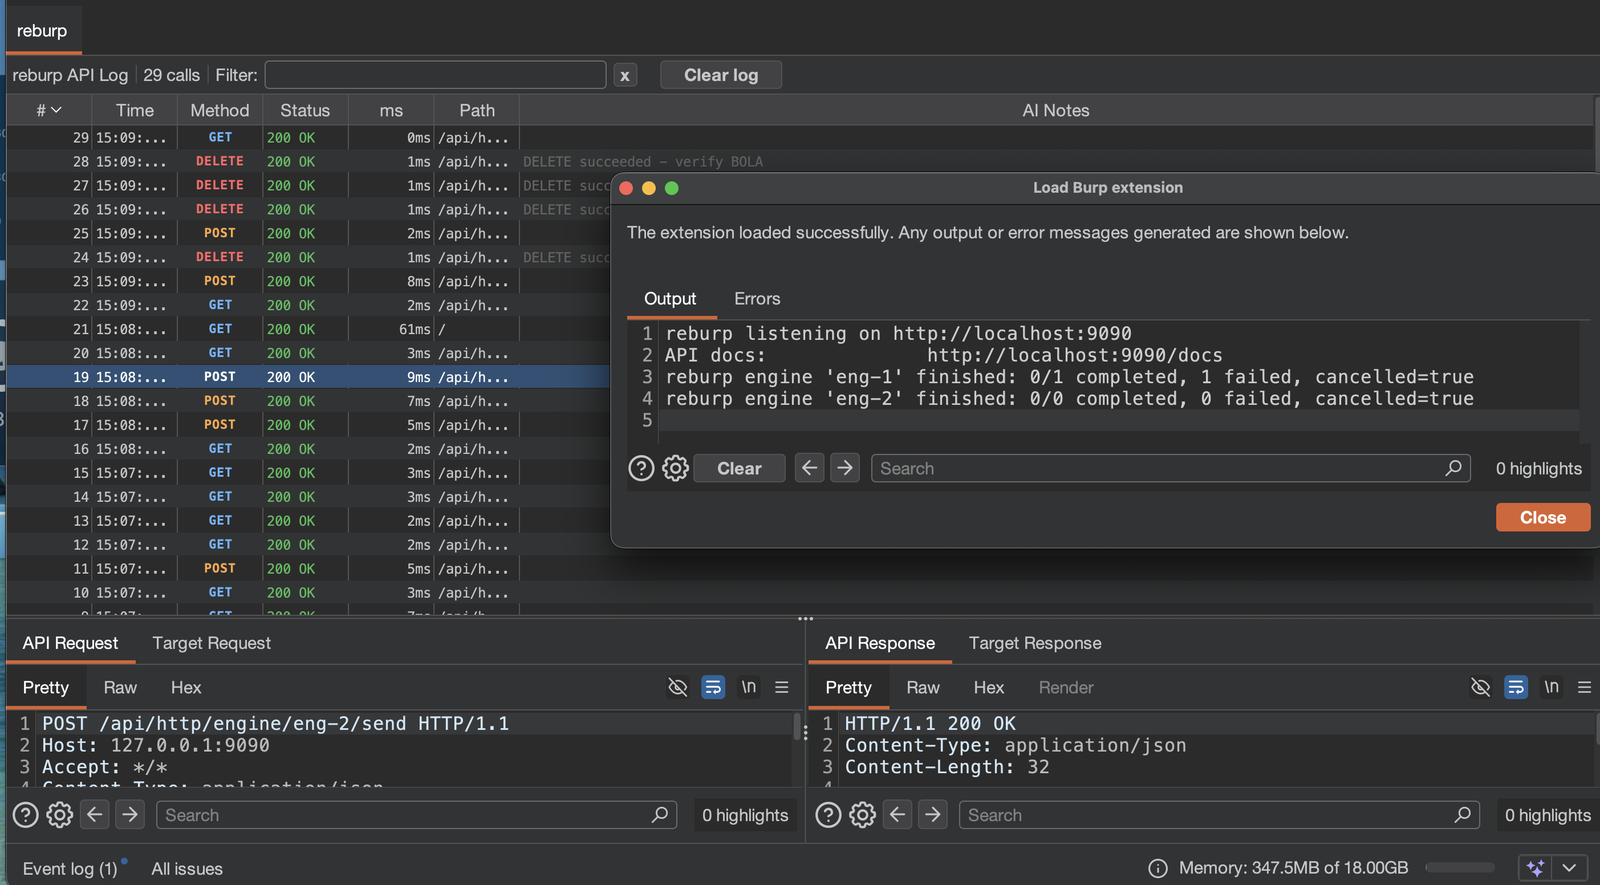
Task: Focus the reburp API Log Filter field
Action: tap(436, 75)
